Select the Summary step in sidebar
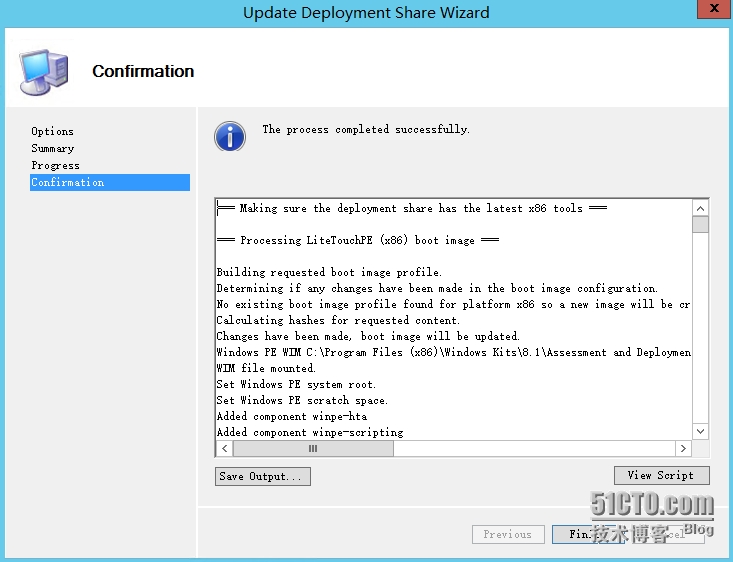Image resolution: width=733 pixels, height=562 pixels. point(53,149)
